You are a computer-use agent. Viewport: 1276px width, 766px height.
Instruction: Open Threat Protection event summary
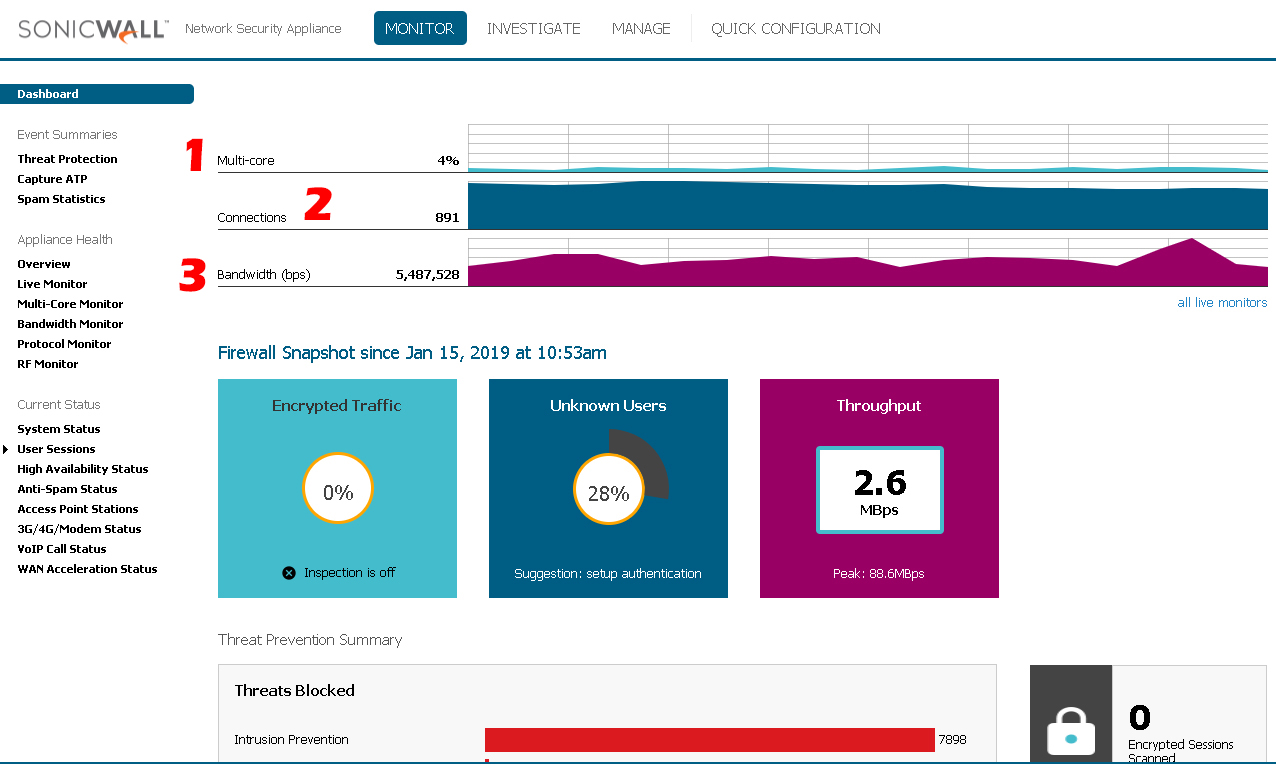click(67, 158)
